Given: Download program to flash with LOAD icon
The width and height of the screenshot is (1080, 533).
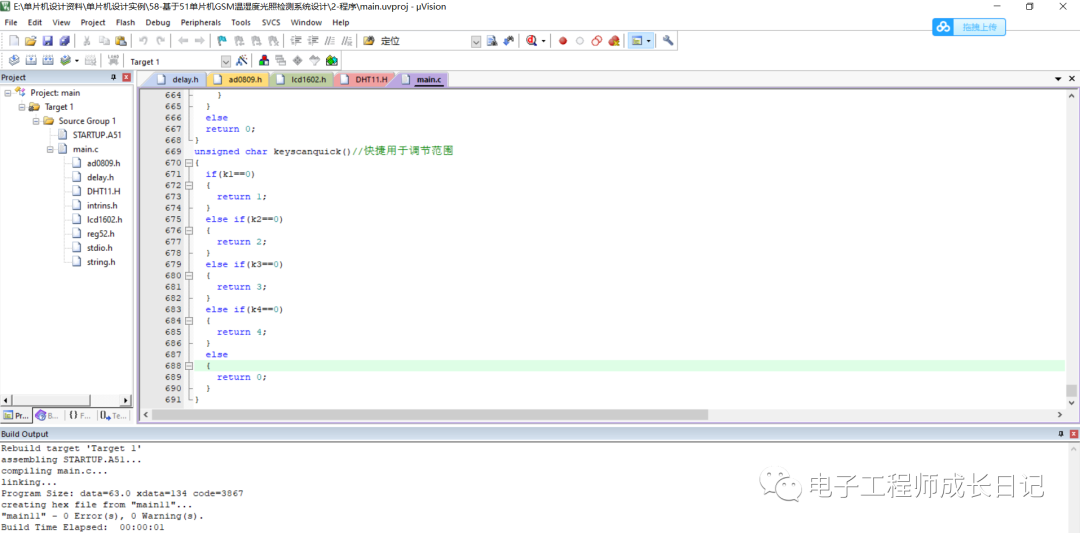Looking at the screenshot, I should coord(113,61).
